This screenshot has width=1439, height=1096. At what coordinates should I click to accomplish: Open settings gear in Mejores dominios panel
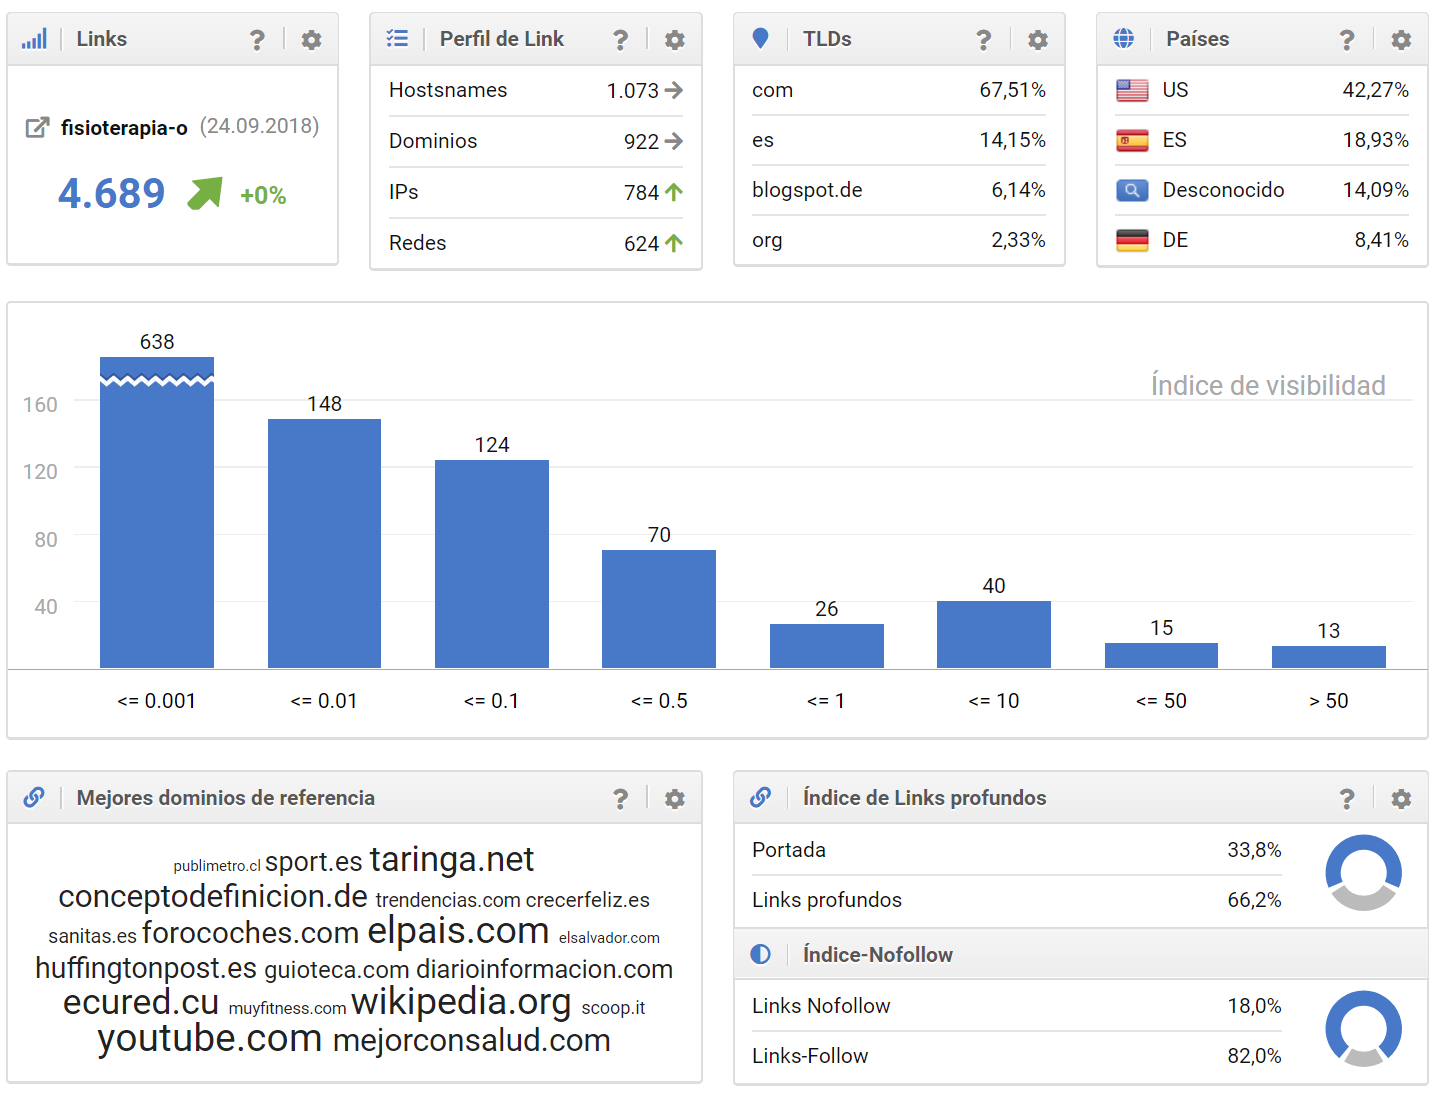tap(675, 799)
